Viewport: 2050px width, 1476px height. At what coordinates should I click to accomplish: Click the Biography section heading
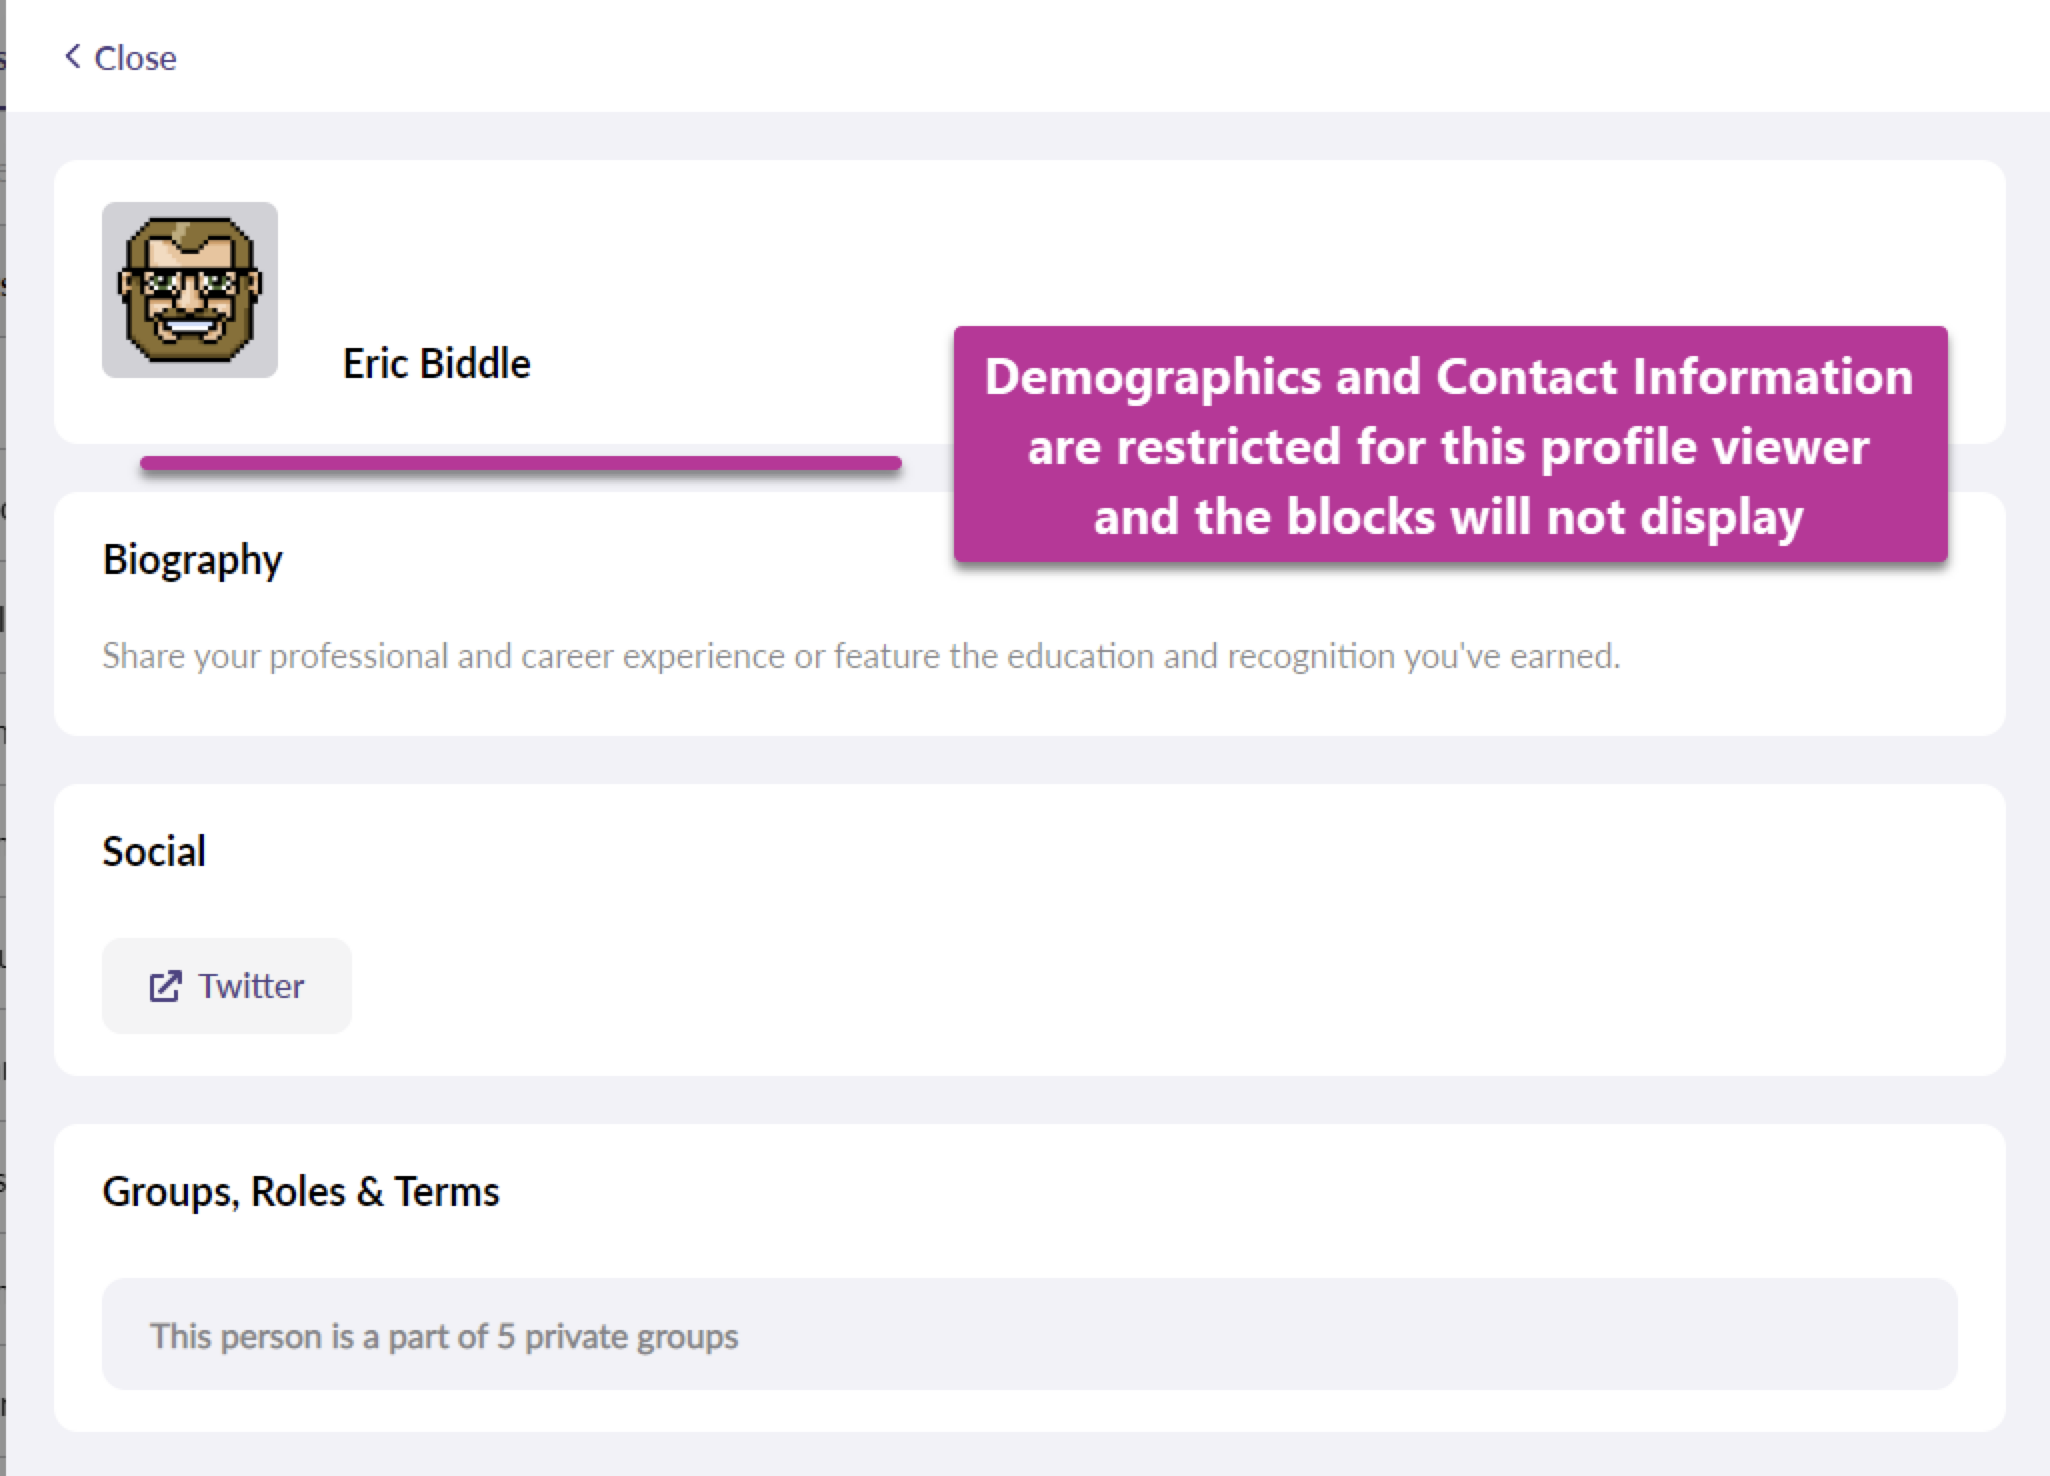click(x=192, y=560)
